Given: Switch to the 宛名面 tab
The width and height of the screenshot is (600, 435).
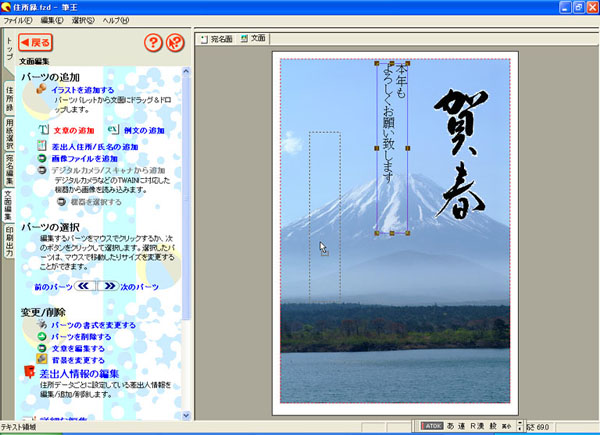Looking at the screenshot, I should (x=216, y=39).
